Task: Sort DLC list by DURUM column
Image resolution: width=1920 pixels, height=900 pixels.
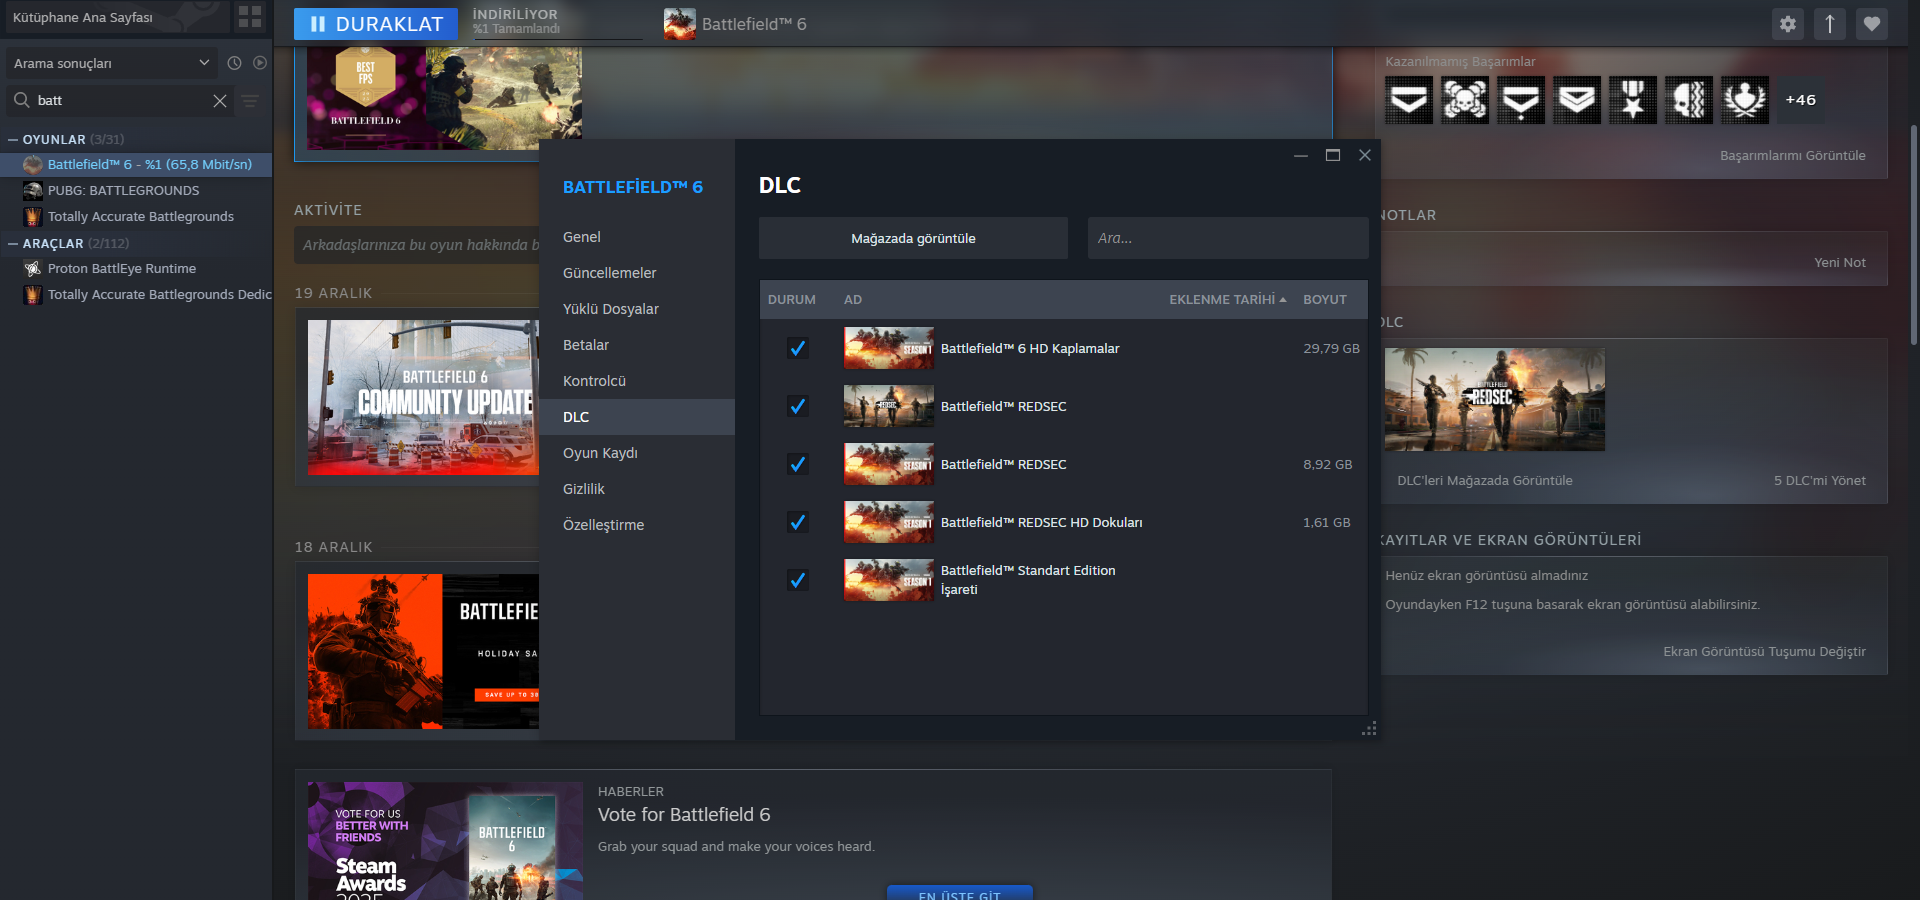Action: pos(792,299)
